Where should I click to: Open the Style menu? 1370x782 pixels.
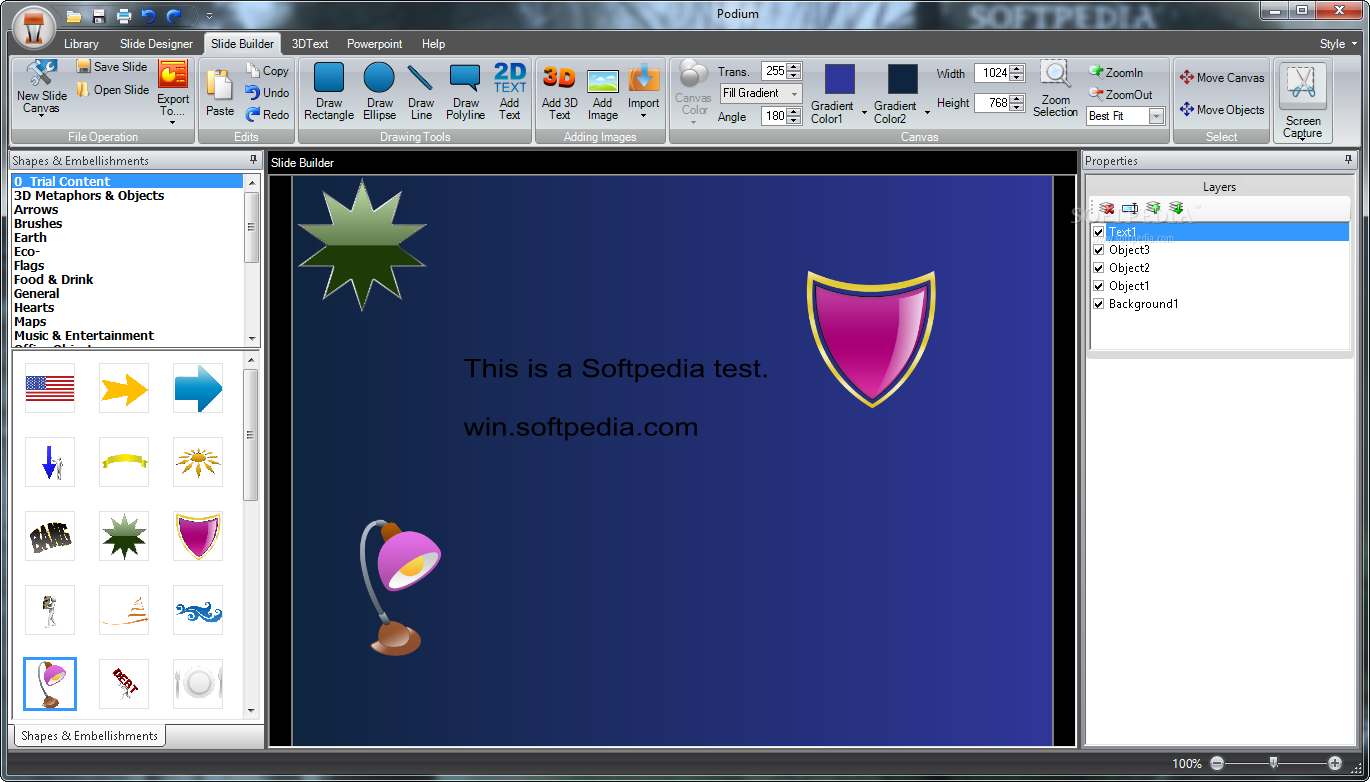point(1338,44)
